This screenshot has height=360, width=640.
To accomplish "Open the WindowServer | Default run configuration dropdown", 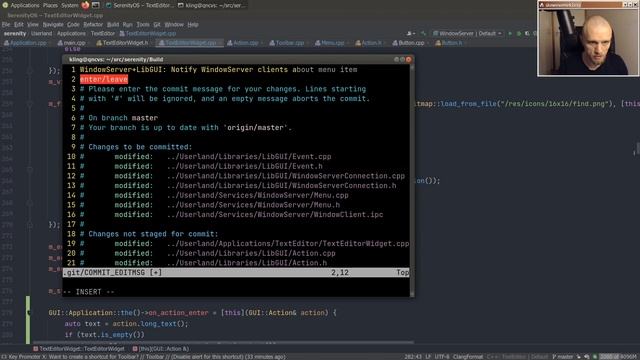I will [467, 33].
